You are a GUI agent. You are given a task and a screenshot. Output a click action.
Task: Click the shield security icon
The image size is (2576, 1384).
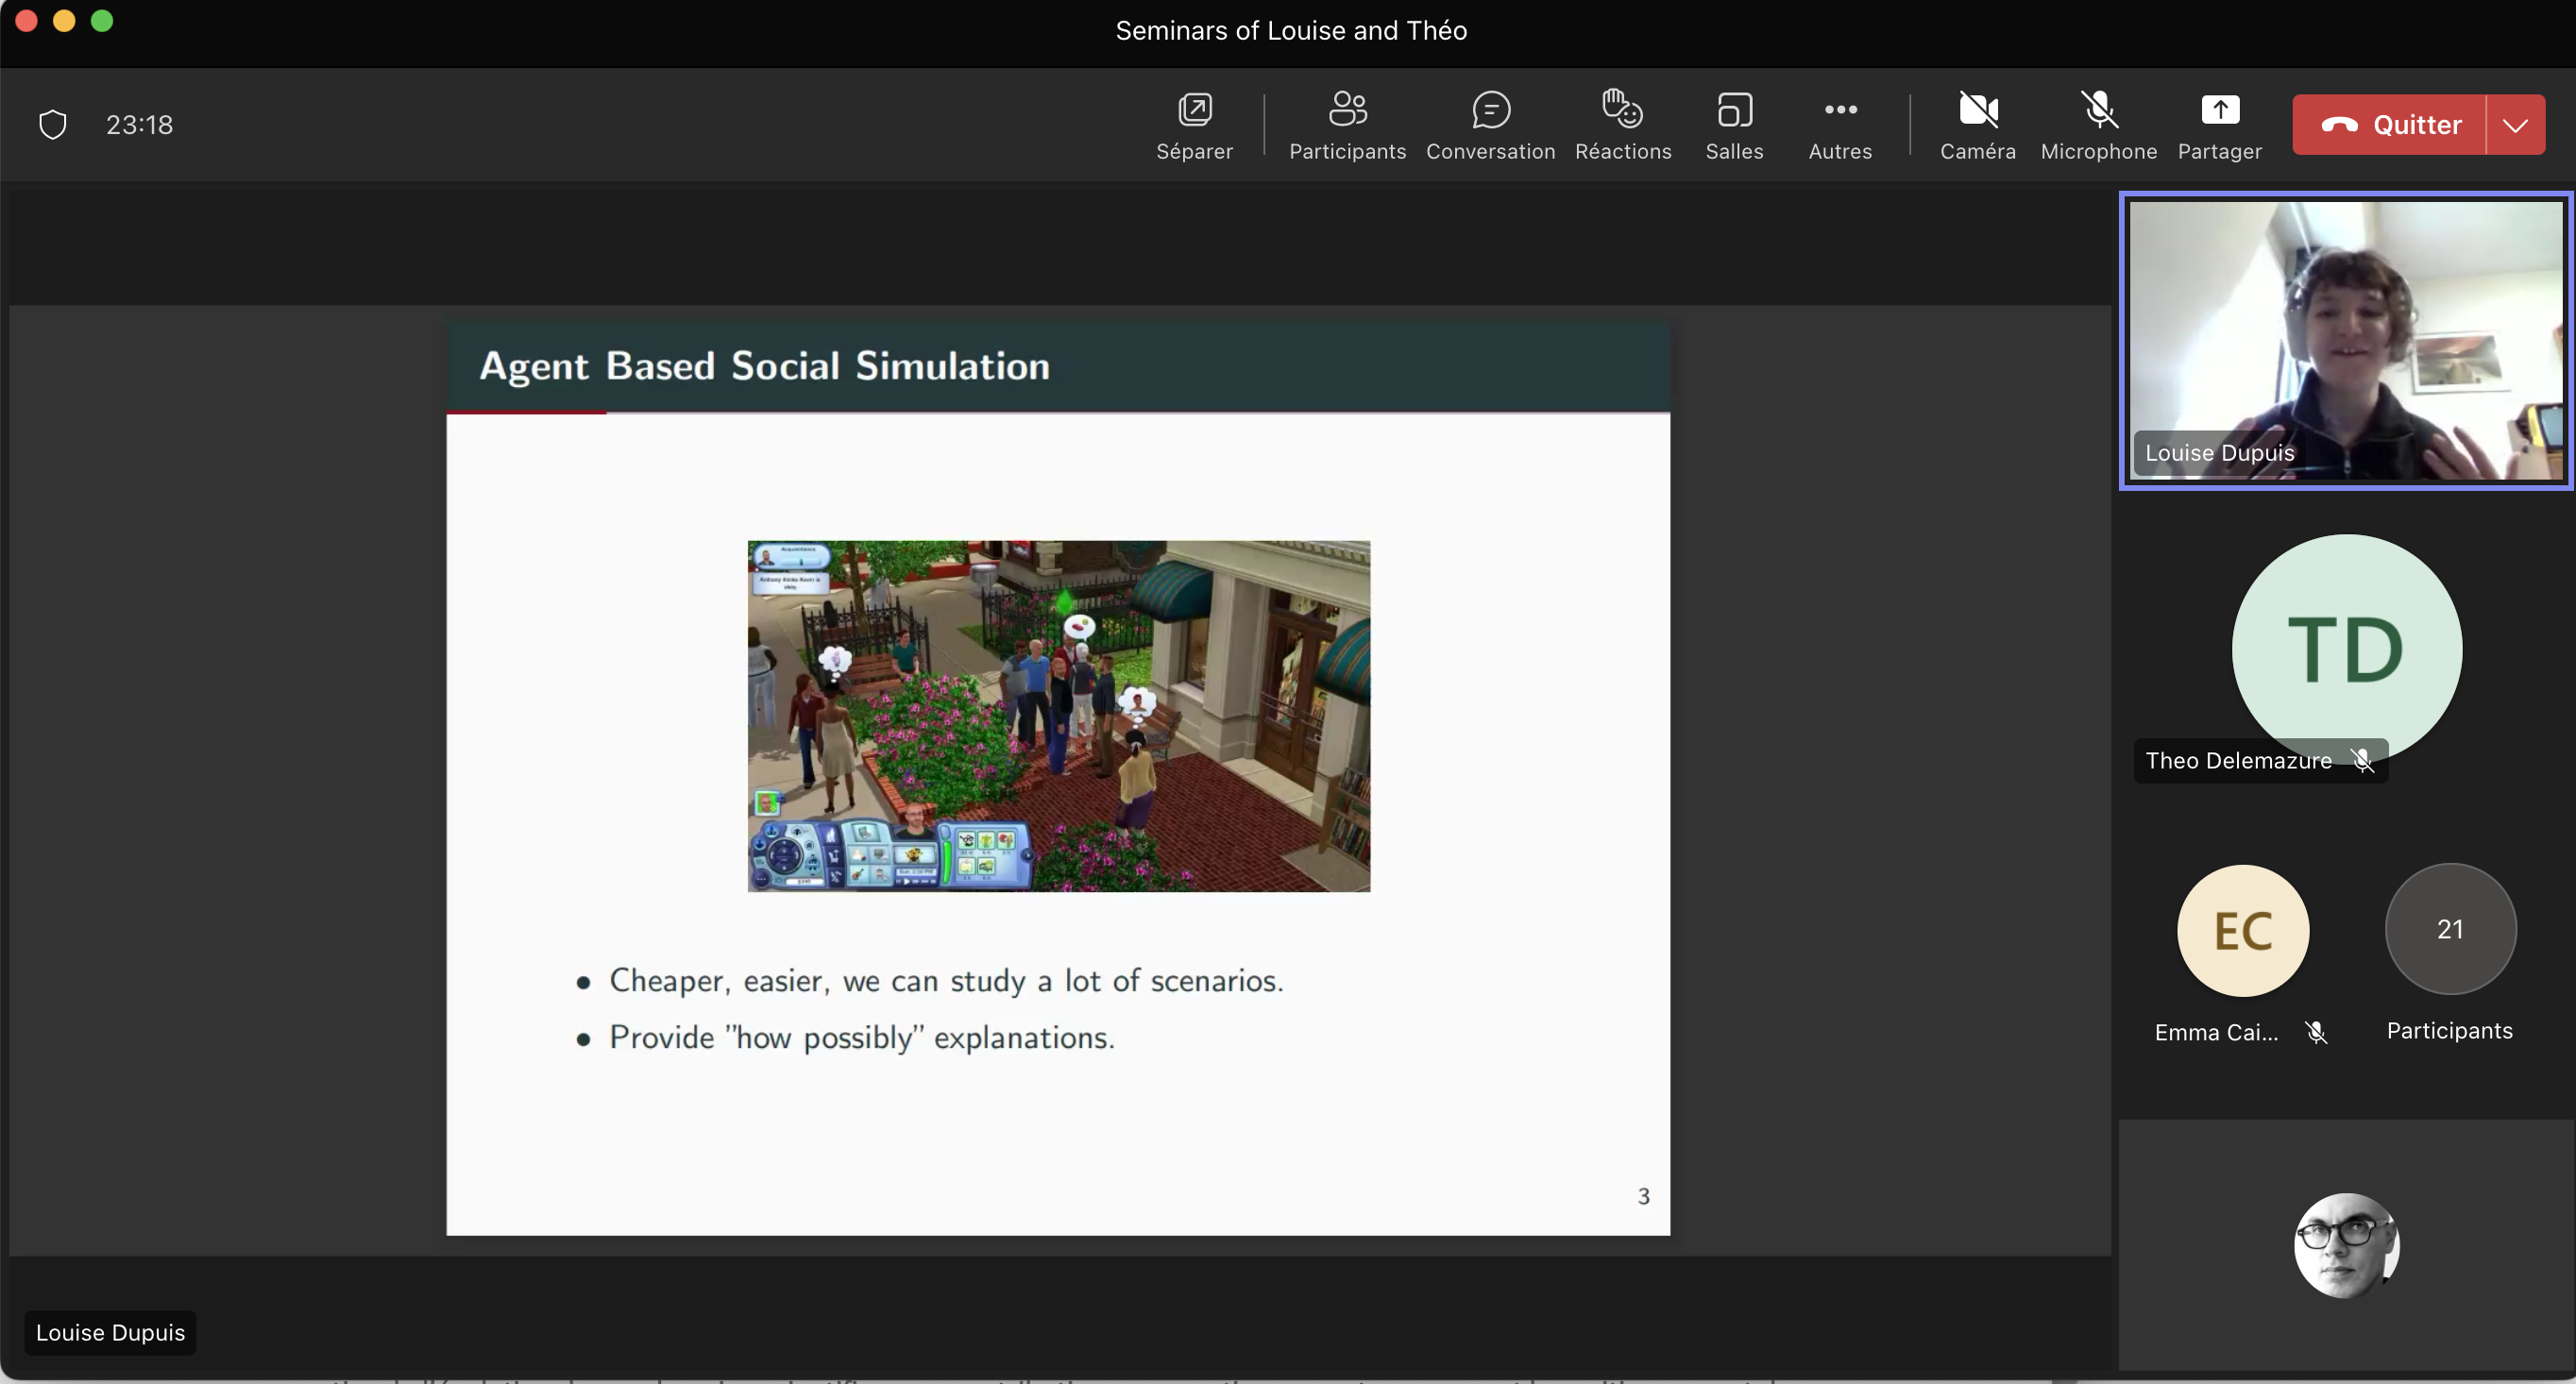(x=52, y=124)
